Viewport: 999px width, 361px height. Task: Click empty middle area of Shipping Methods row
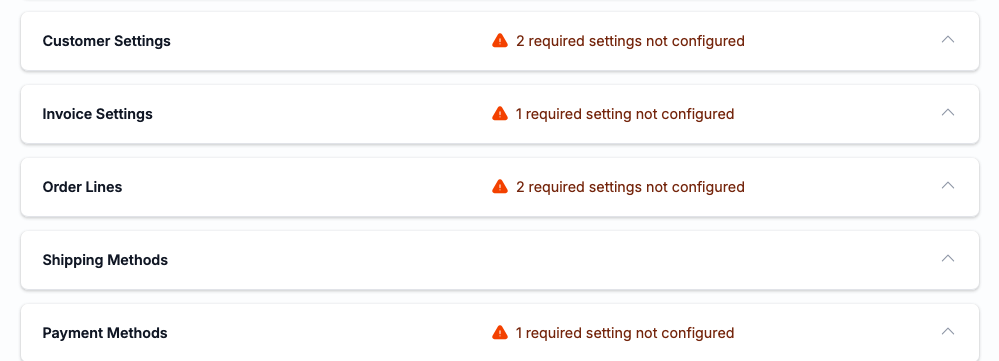point(548,260)
